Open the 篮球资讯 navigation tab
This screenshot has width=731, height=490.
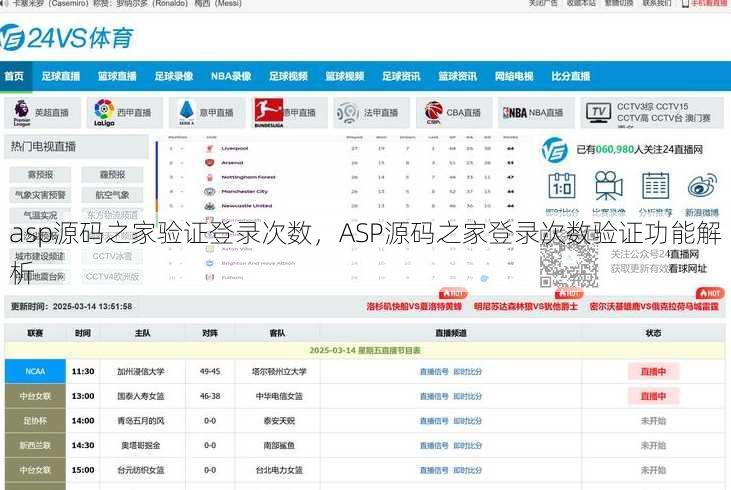point(457,76)
